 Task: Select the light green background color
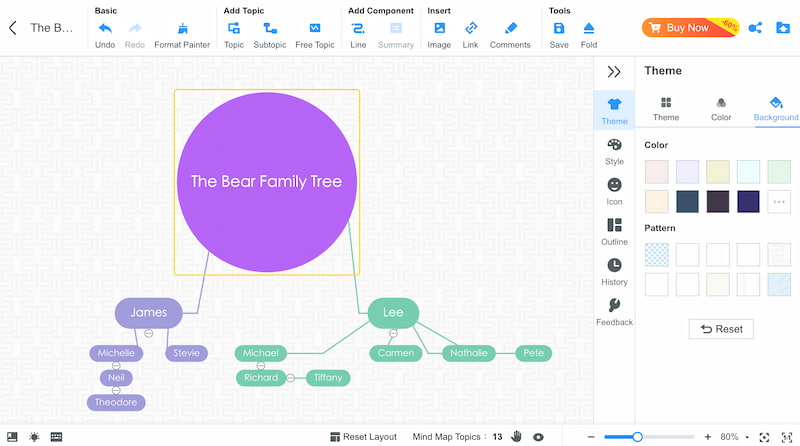779,172
